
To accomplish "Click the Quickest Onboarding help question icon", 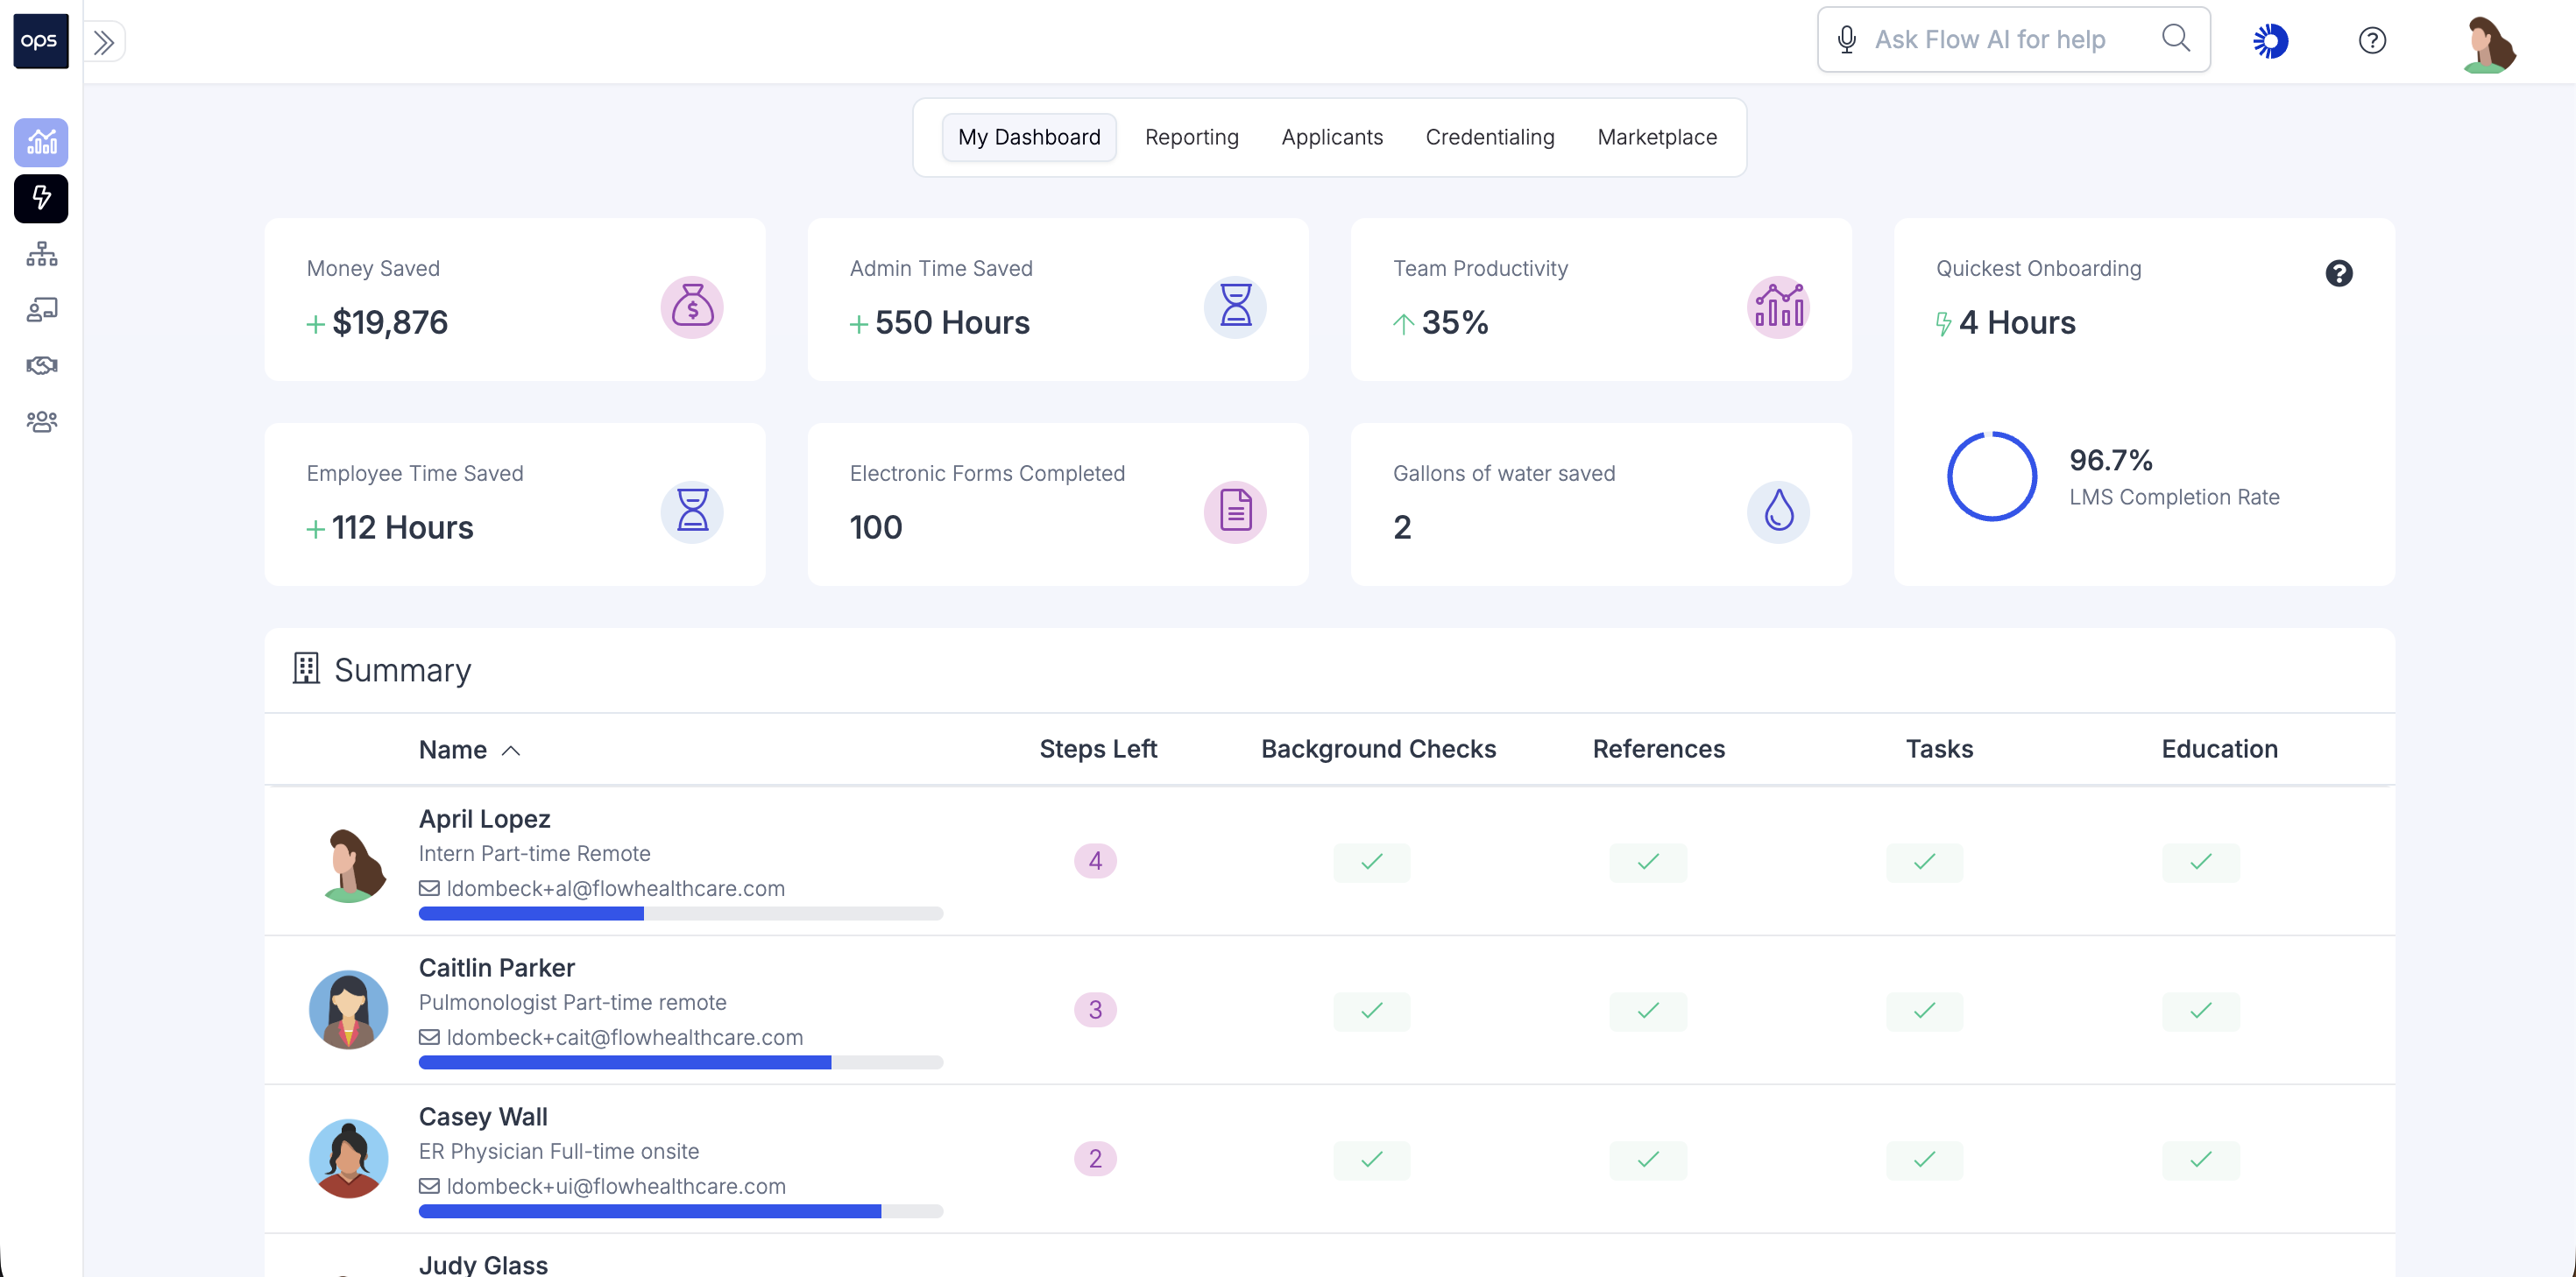I will coord(2338,273).
